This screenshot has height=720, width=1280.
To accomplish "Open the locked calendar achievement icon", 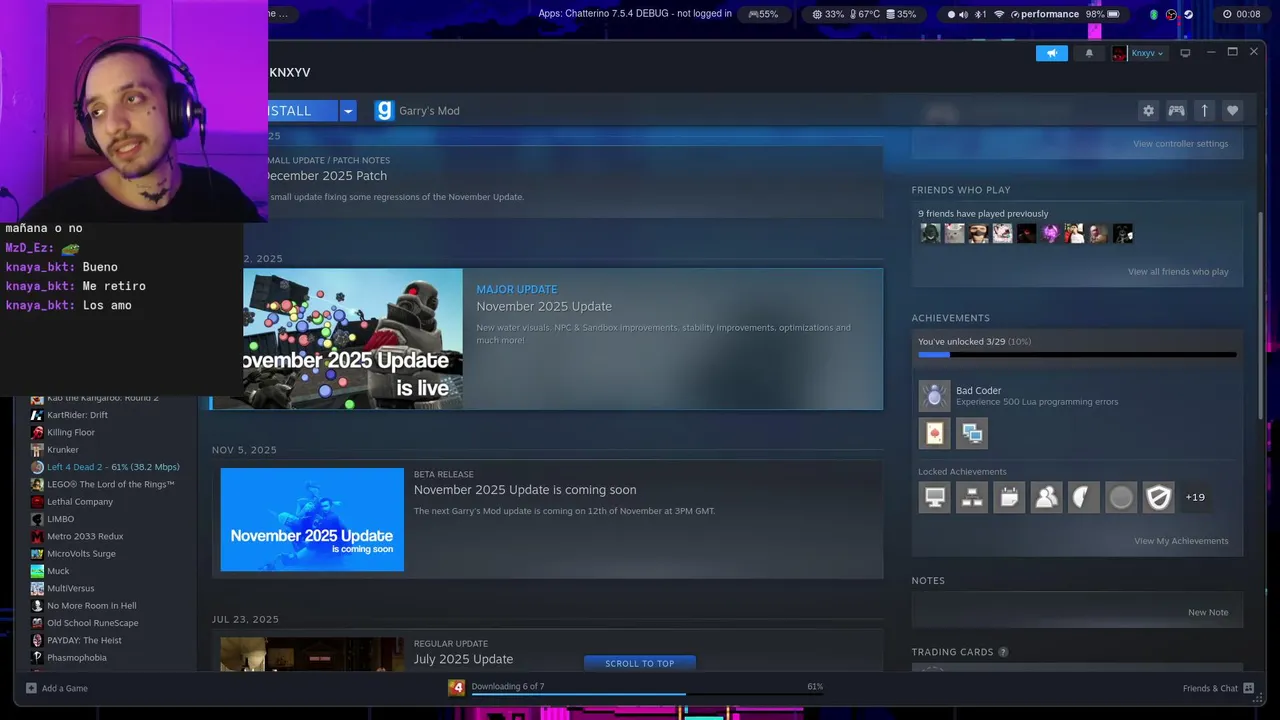I will tap(1009, 497).
